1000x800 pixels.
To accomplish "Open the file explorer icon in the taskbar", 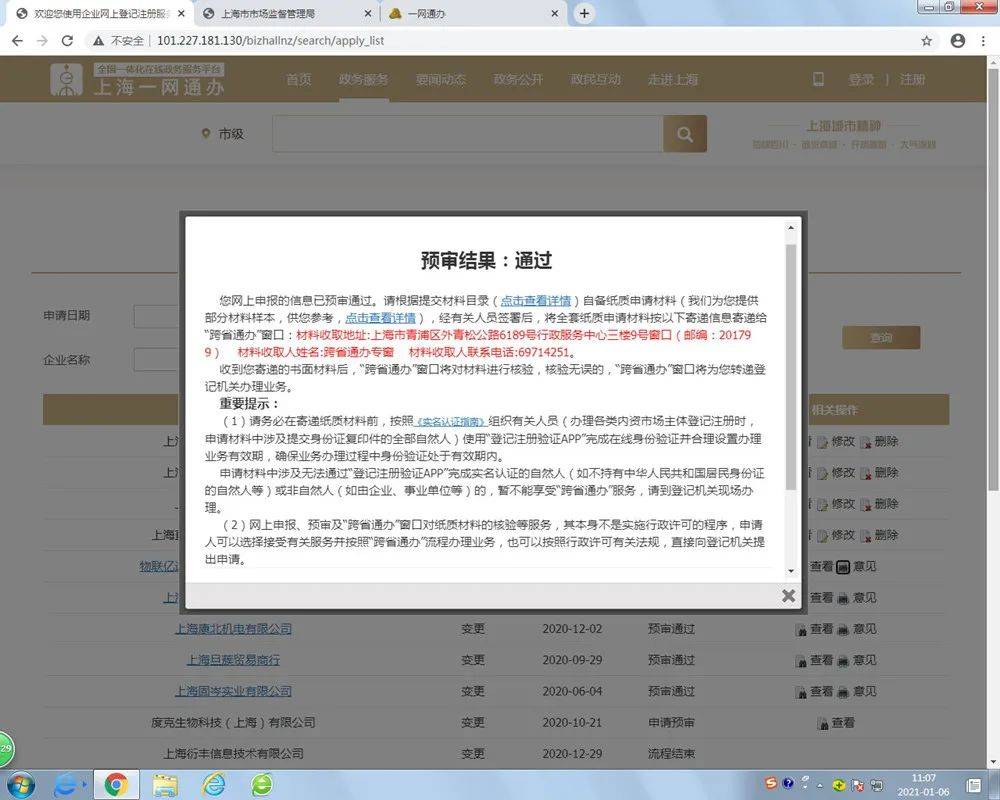I will (165, 783).
